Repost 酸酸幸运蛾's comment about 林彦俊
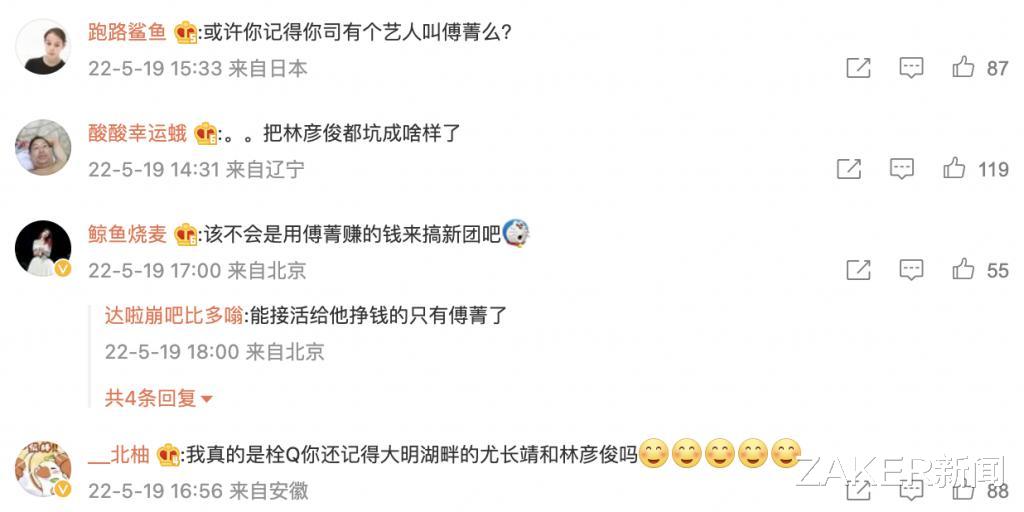 pyautogui.click(x=848, y=169)
